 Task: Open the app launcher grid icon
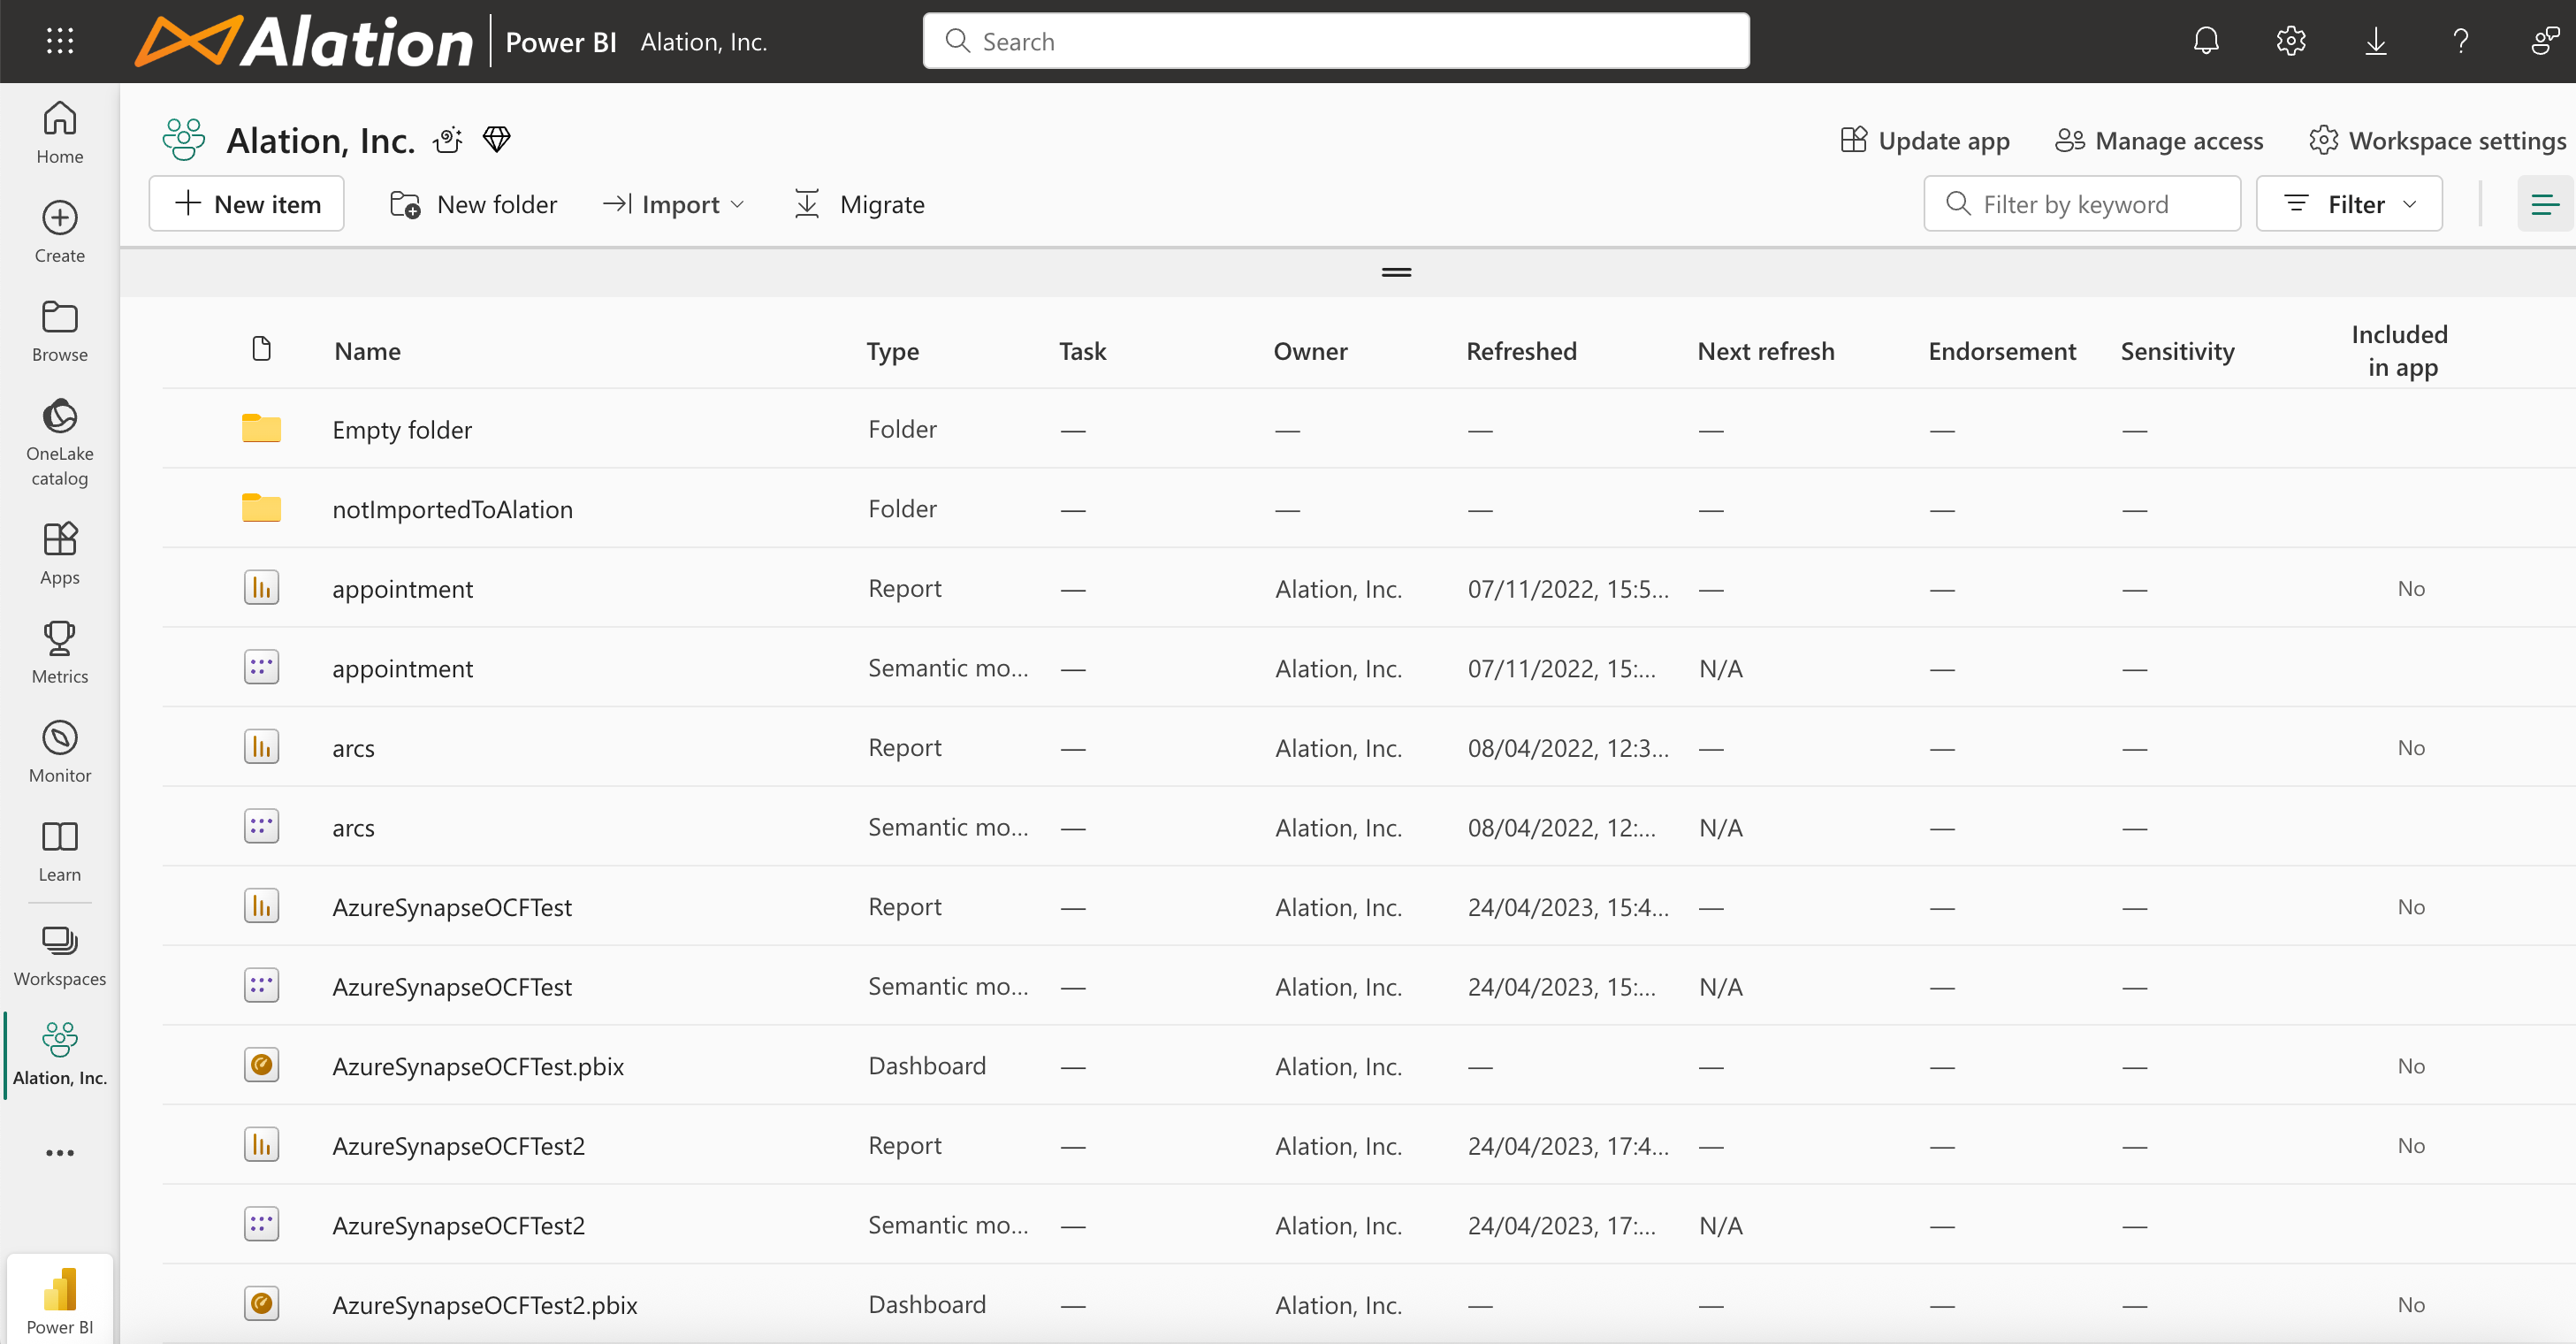(60, 41)
